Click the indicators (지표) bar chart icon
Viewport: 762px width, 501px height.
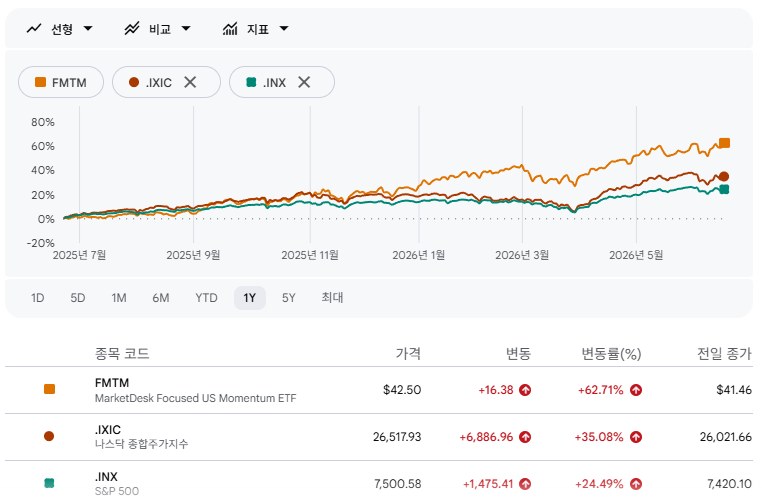click(230, 29)
